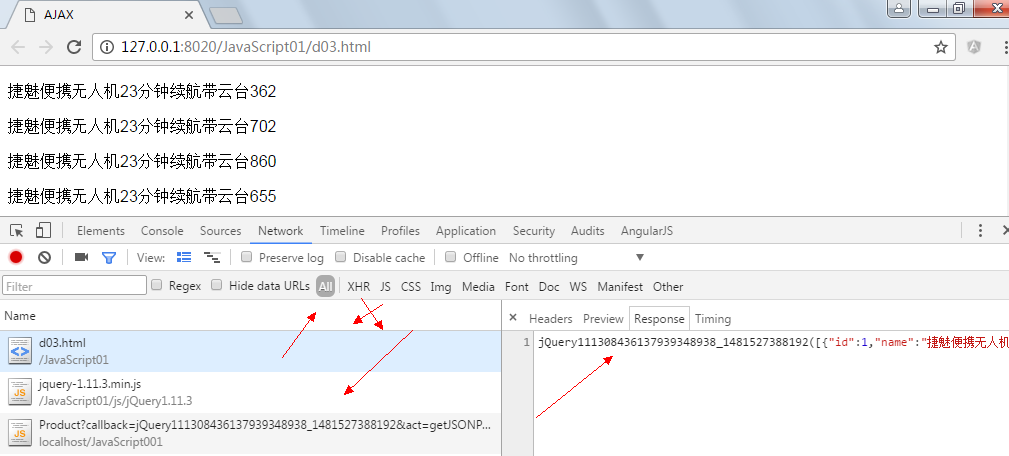Click the capture screenshots camera icon

(x=81, y=257)
